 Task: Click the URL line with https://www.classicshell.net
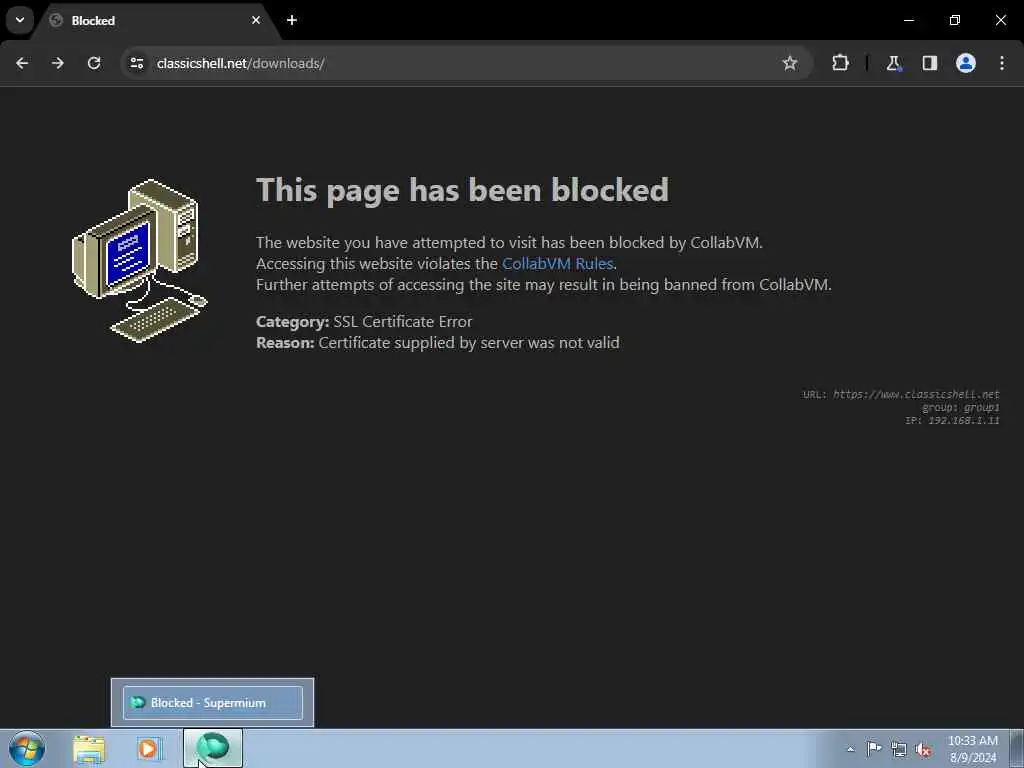click(x=901, y=394)
